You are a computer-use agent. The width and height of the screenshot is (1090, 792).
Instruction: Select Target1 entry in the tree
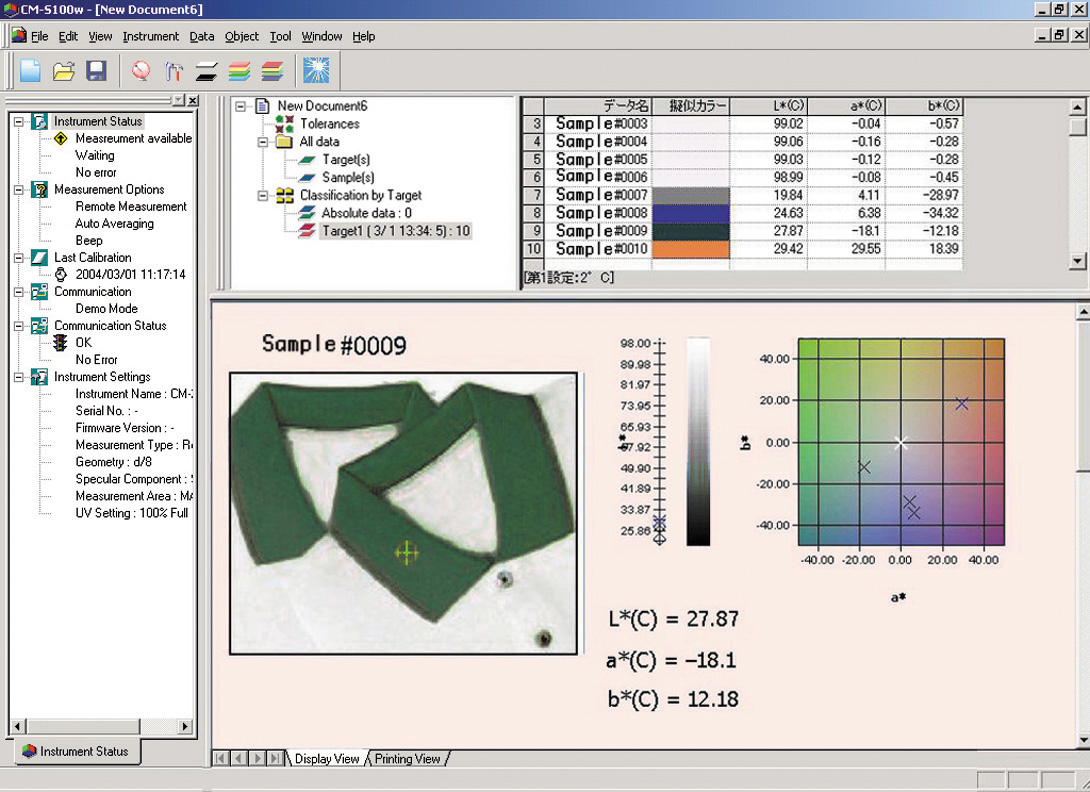click(395, 231)
